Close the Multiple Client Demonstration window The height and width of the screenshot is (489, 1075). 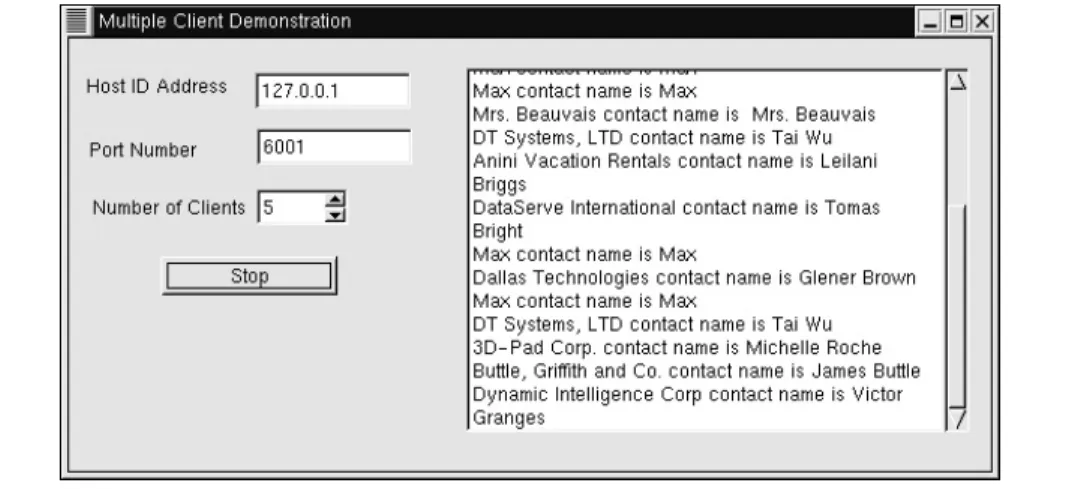982,22
